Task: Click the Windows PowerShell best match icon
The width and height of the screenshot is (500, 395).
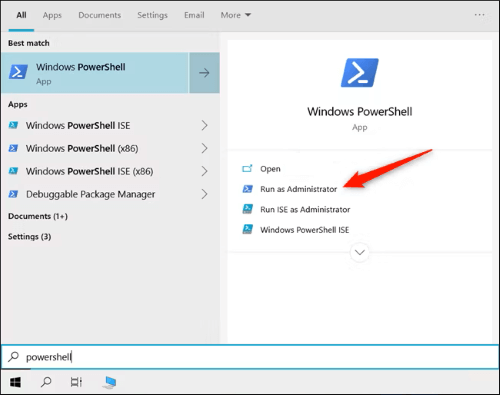Action: click(18, 72)
